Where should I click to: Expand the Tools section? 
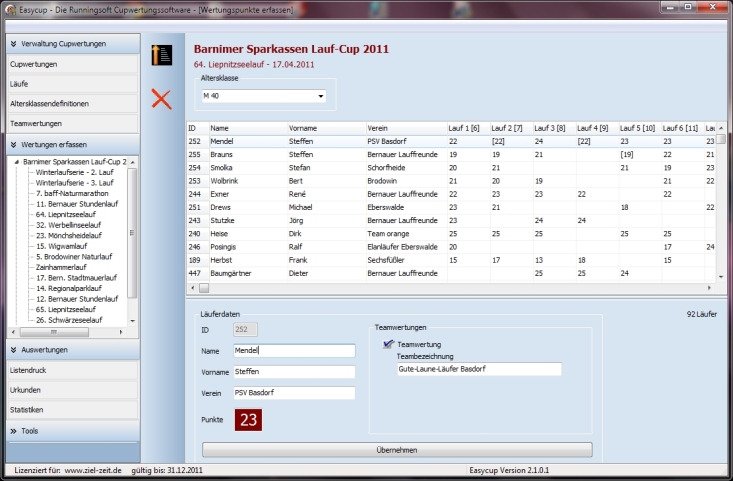(12, 431)
